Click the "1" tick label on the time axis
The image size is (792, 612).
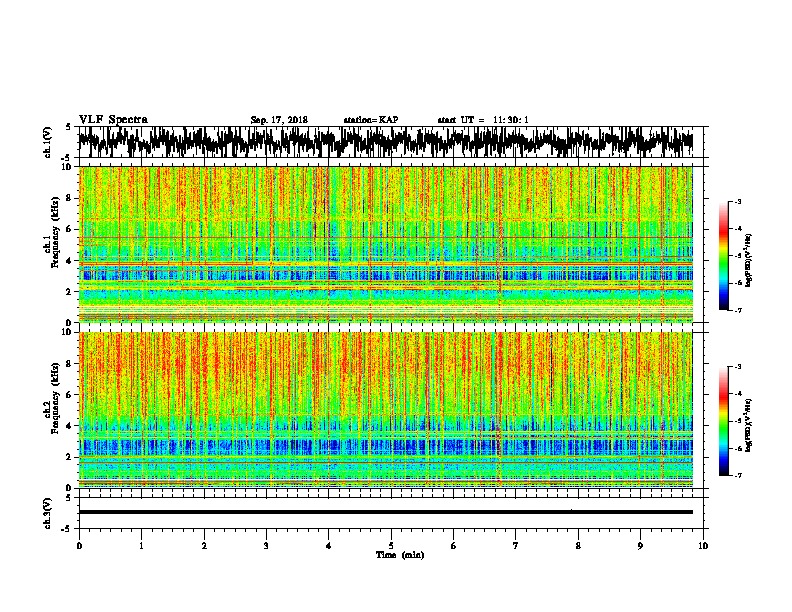141,546
